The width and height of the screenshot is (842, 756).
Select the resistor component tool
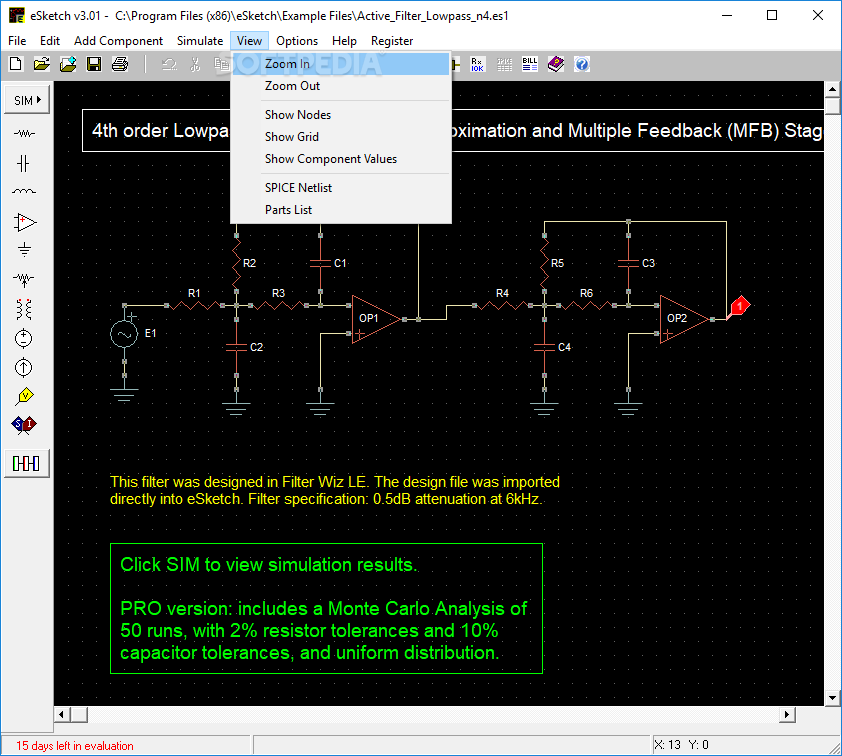(x=24, y=133)
